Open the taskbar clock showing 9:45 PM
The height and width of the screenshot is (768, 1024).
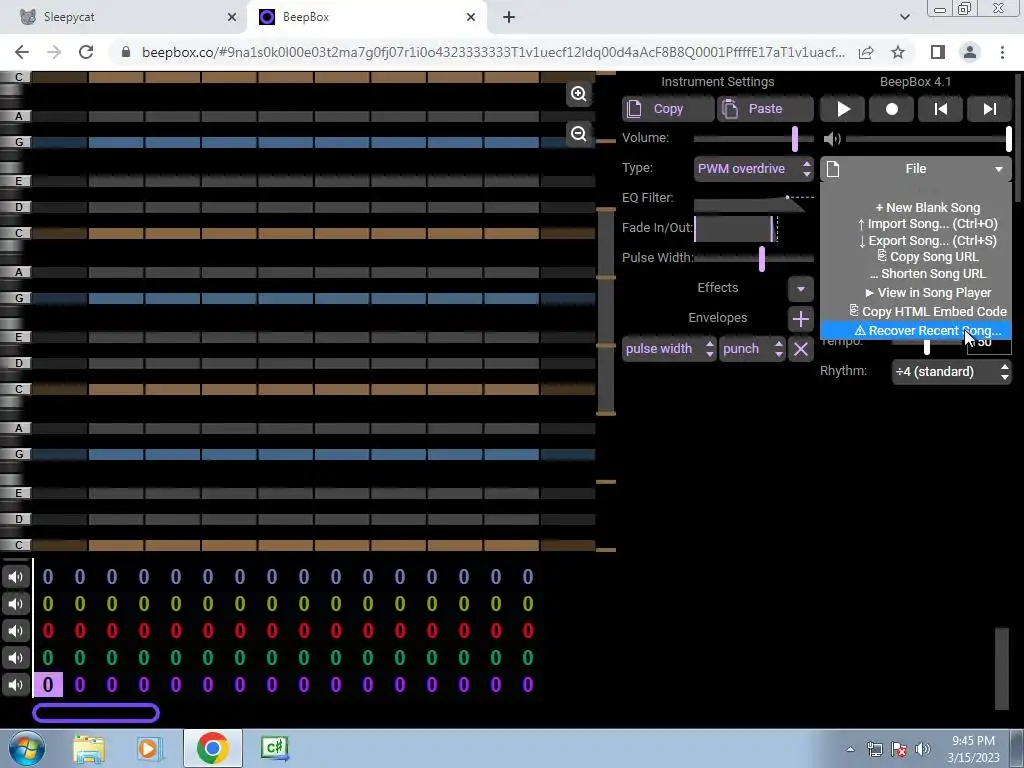pyautogui.click(x=973, y=749)
